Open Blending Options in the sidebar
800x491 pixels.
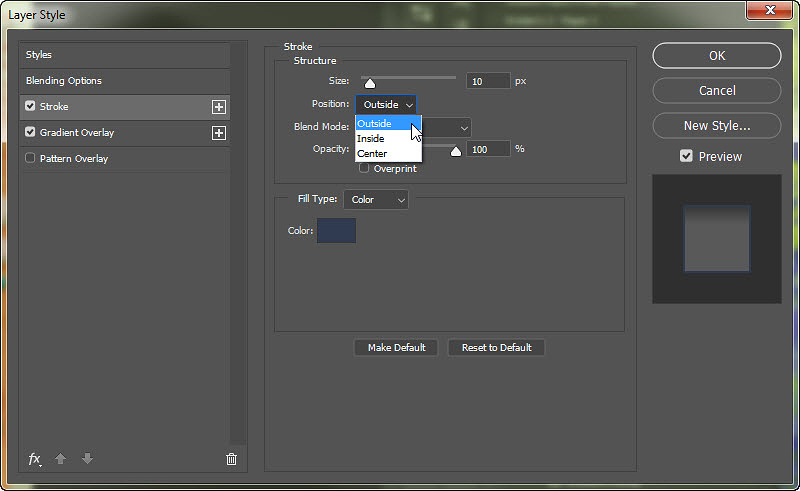(125, 81)
